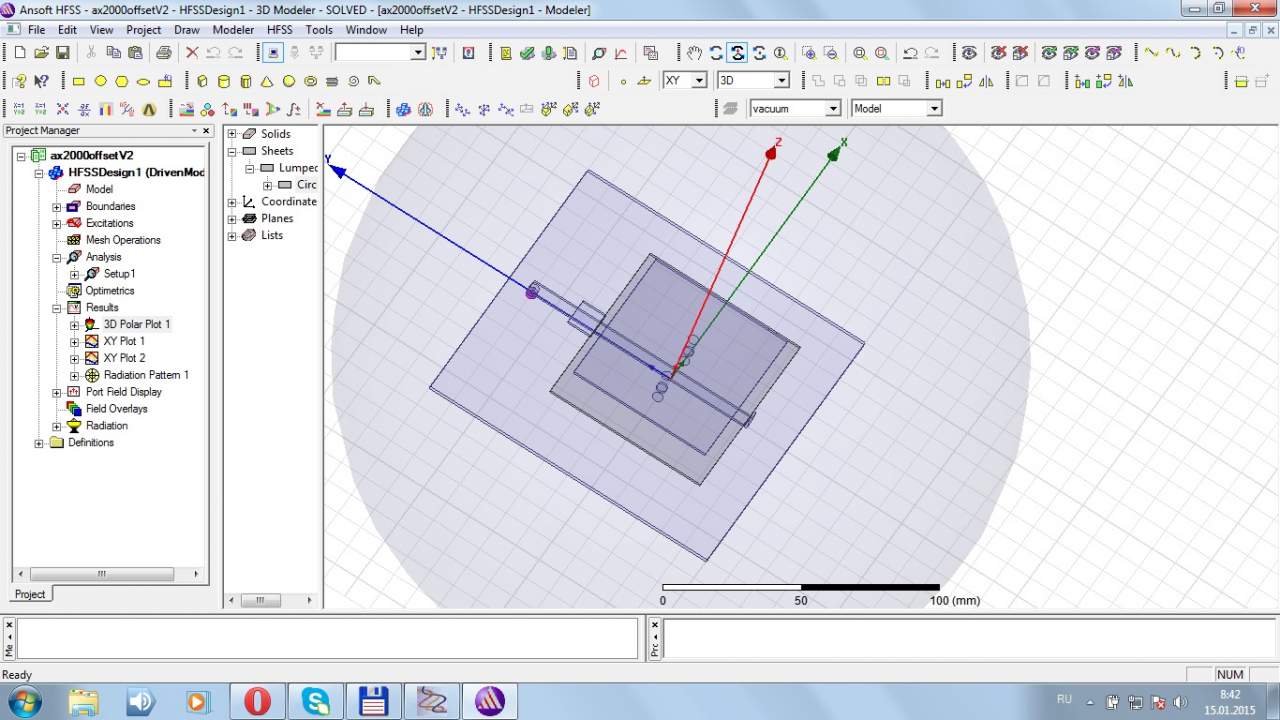Toggle the active select-object mode button

[274, 53]
